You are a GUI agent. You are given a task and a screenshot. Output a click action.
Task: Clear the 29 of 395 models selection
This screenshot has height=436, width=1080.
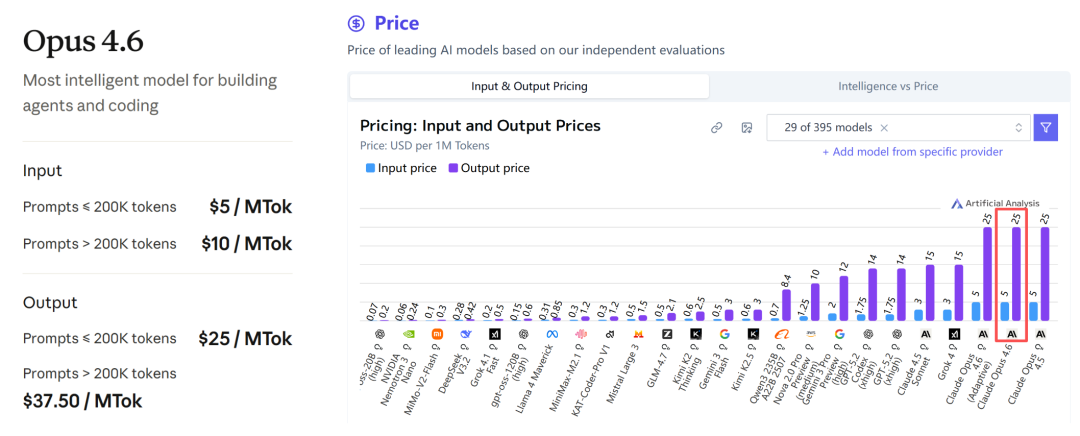point(884,128)
